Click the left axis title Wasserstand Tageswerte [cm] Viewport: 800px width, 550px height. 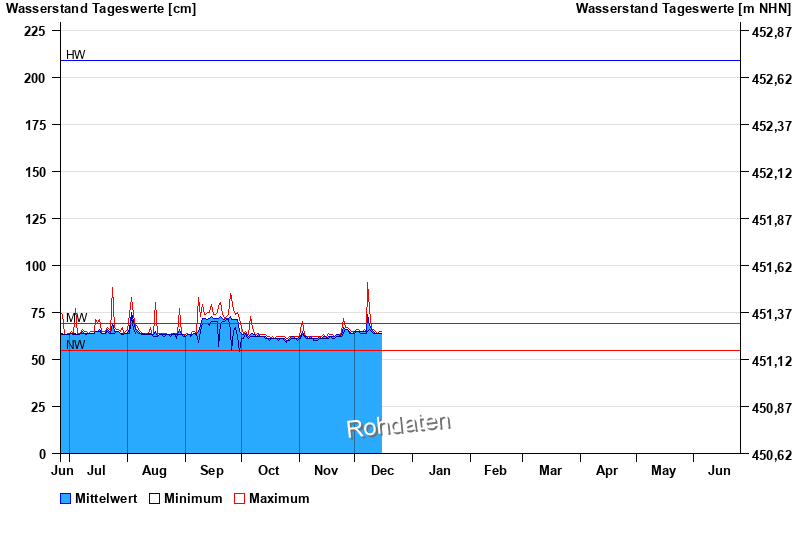click(x=101, y=9)
